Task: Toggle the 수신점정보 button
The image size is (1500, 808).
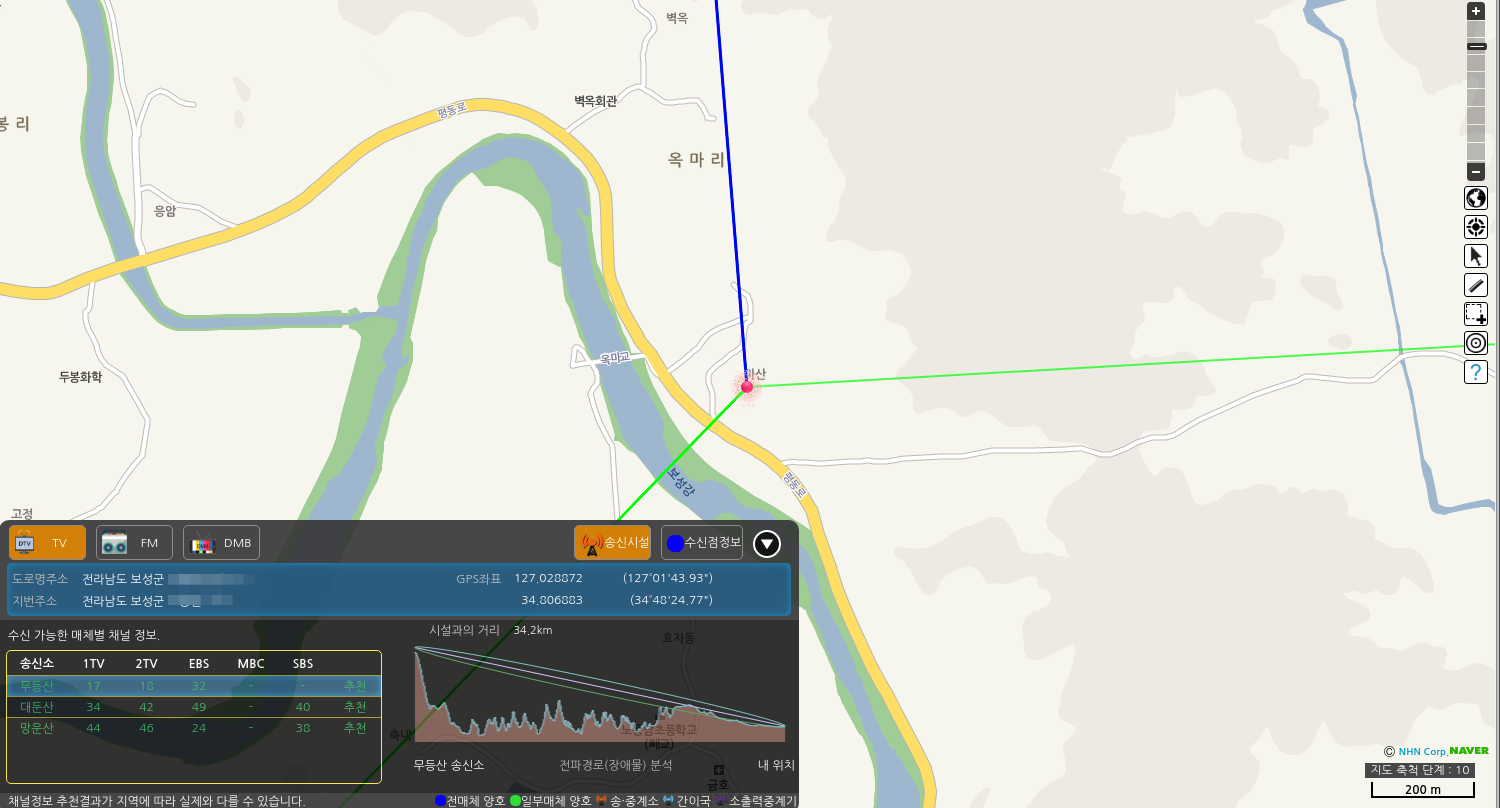Action: coord(702,543)
